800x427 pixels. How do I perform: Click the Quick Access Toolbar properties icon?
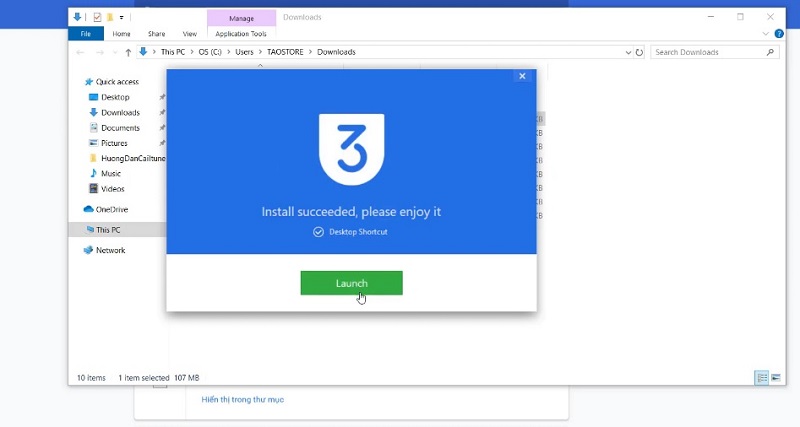(97, 17)
